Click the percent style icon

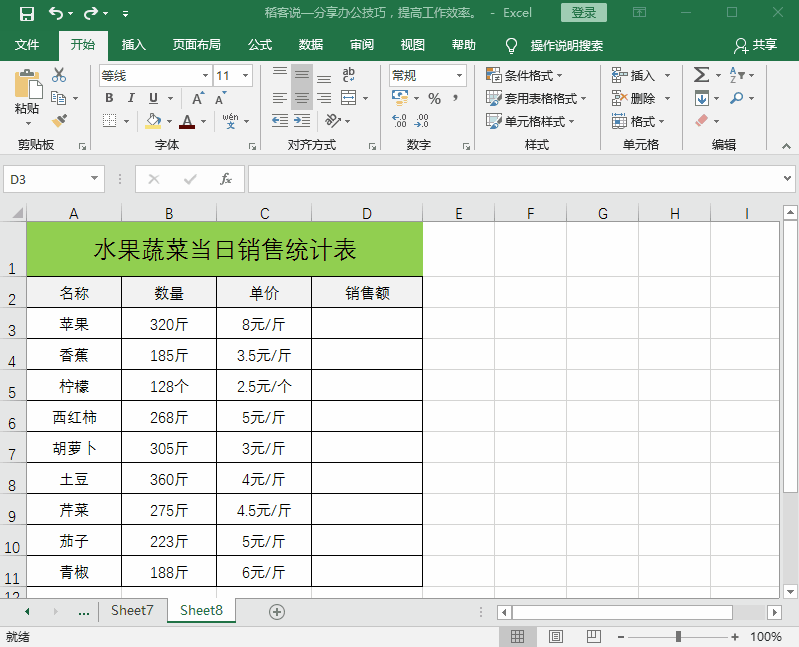(x=434, y=98)
